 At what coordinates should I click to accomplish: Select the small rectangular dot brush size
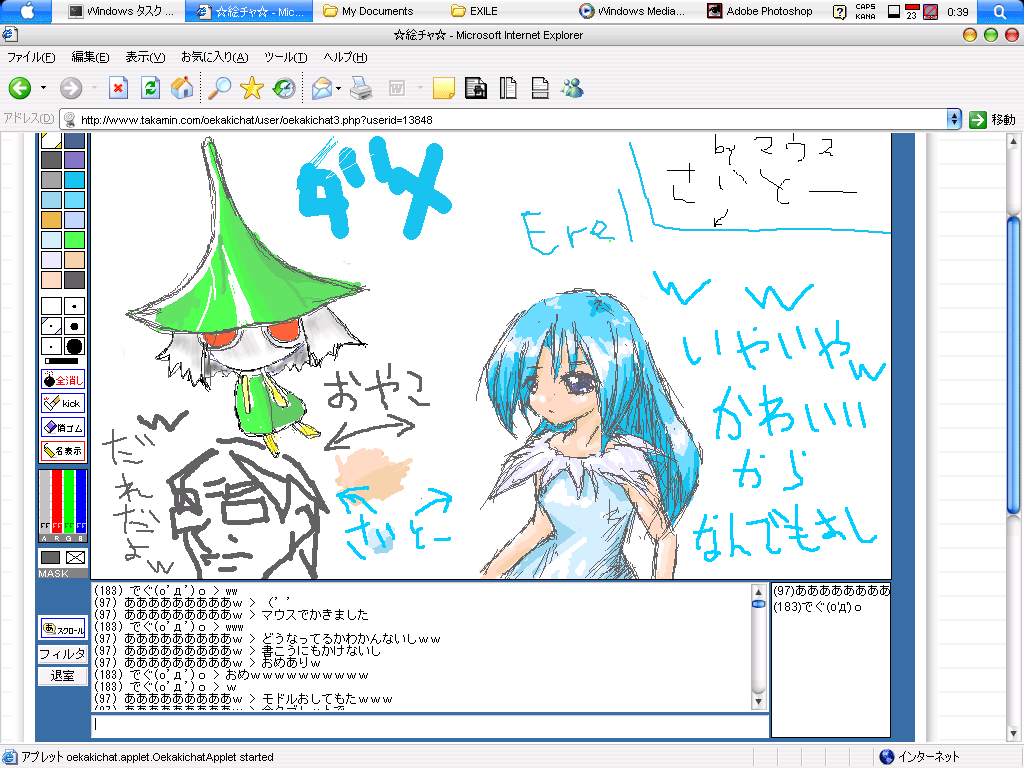point(74,306)
